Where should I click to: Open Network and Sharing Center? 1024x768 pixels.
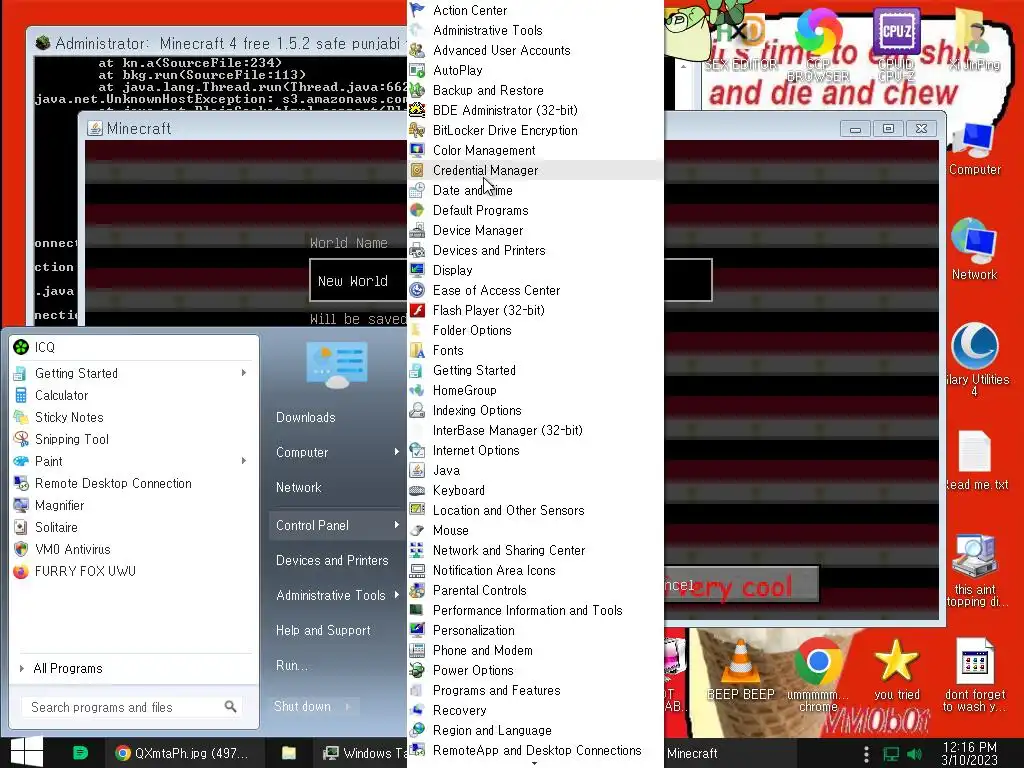tap(536, 551)
